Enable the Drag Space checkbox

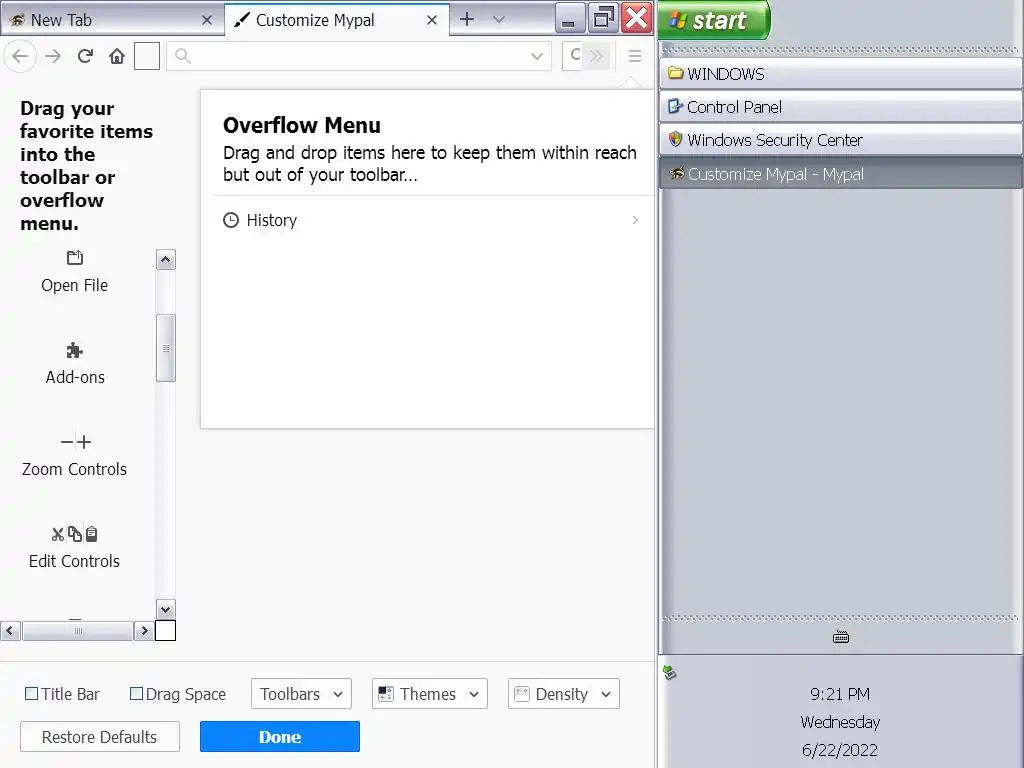tap(136, 694)
